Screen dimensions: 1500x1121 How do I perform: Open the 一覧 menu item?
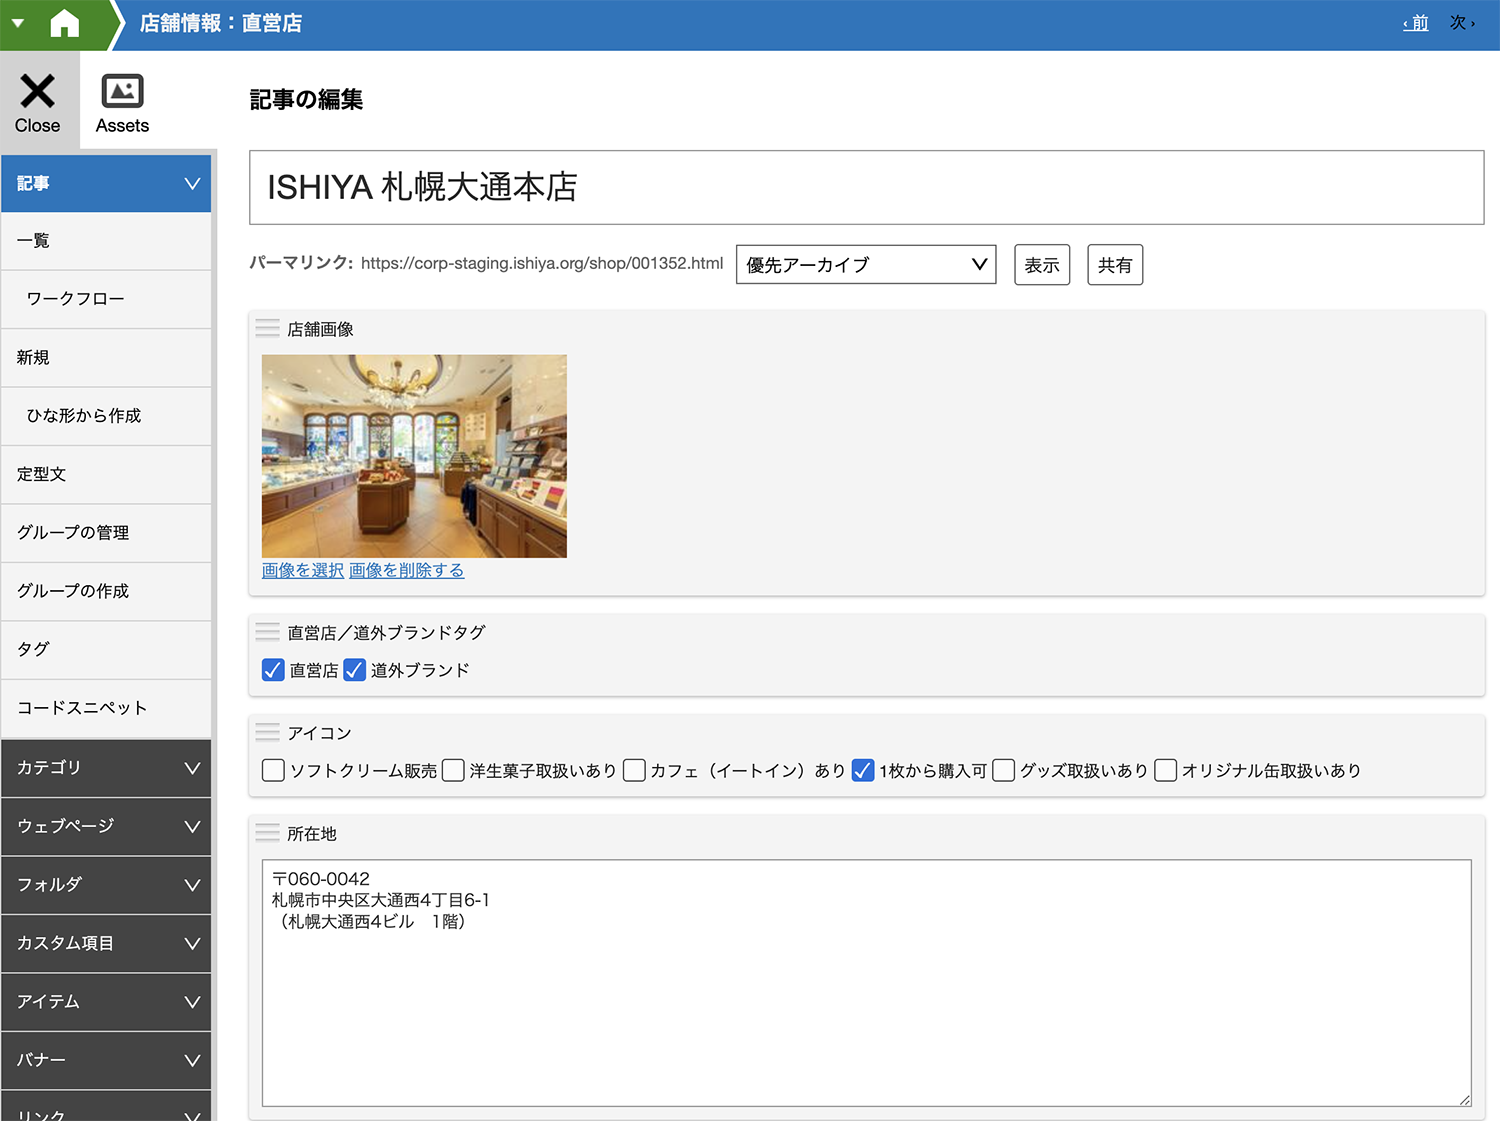tap(106, 241)
